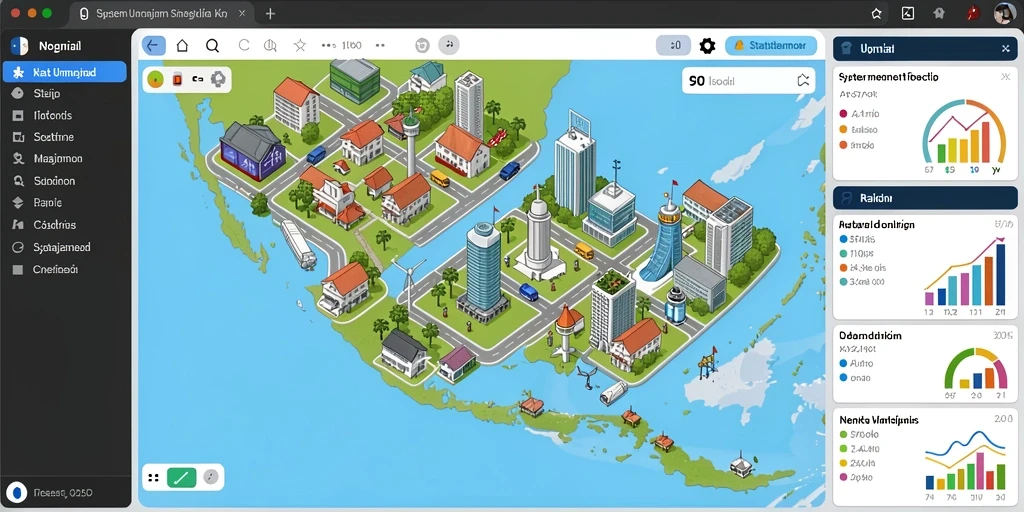Click the Maajomon sidebar icon
The image size is (1024, 512).
18,159
